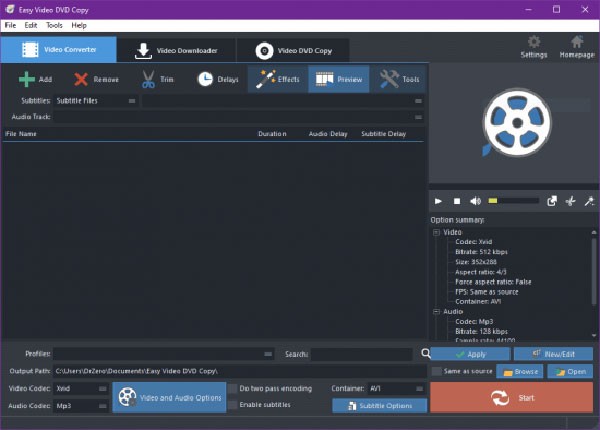
Task: Click the Audio Delay column header
Action: [x=328, y=134]
